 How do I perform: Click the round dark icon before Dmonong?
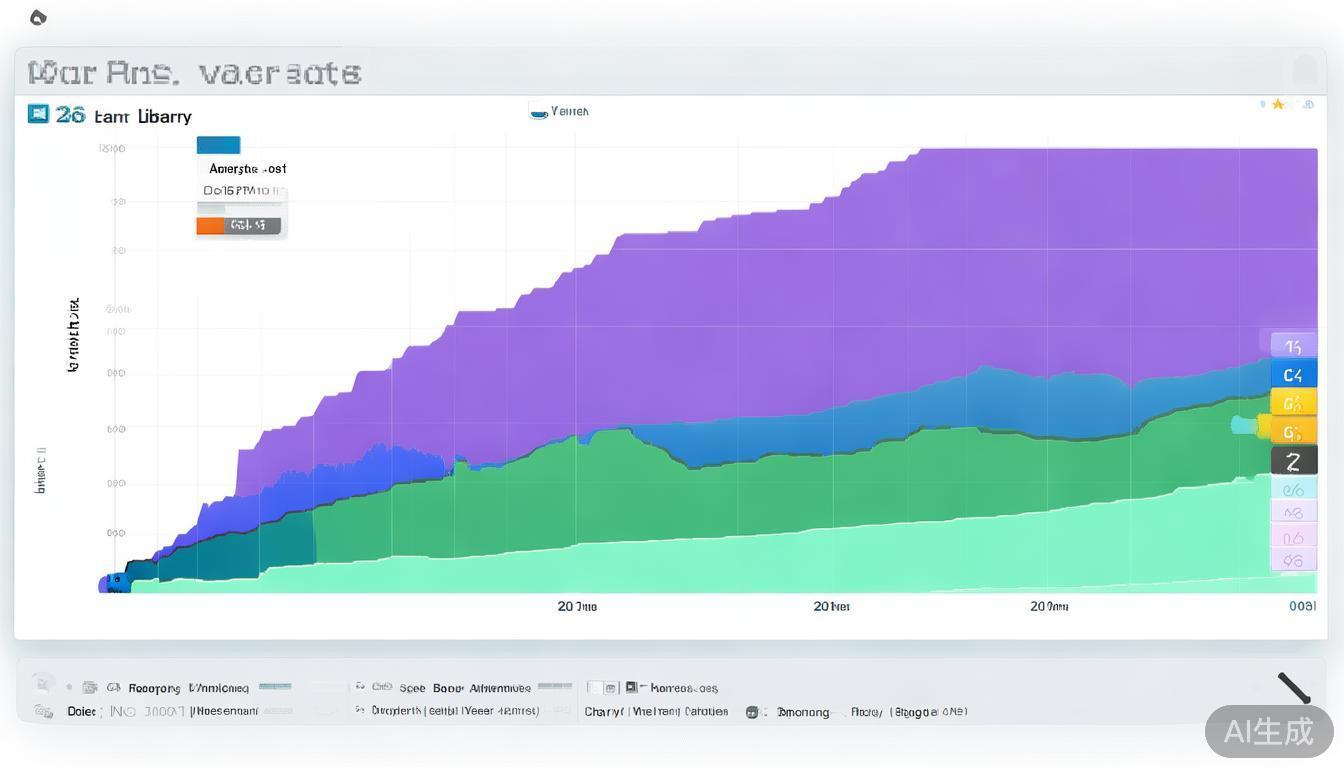[752, 712]
